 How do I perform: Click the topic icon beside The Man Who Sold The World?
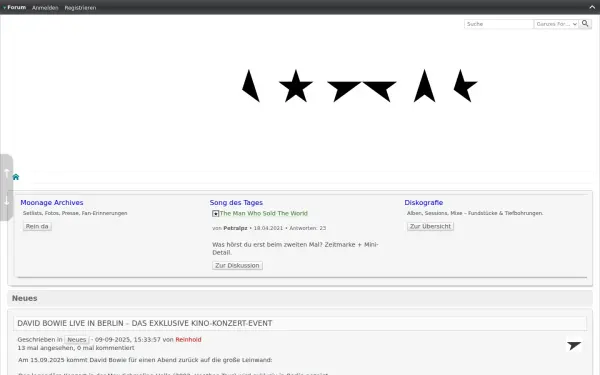pos(215,214)
